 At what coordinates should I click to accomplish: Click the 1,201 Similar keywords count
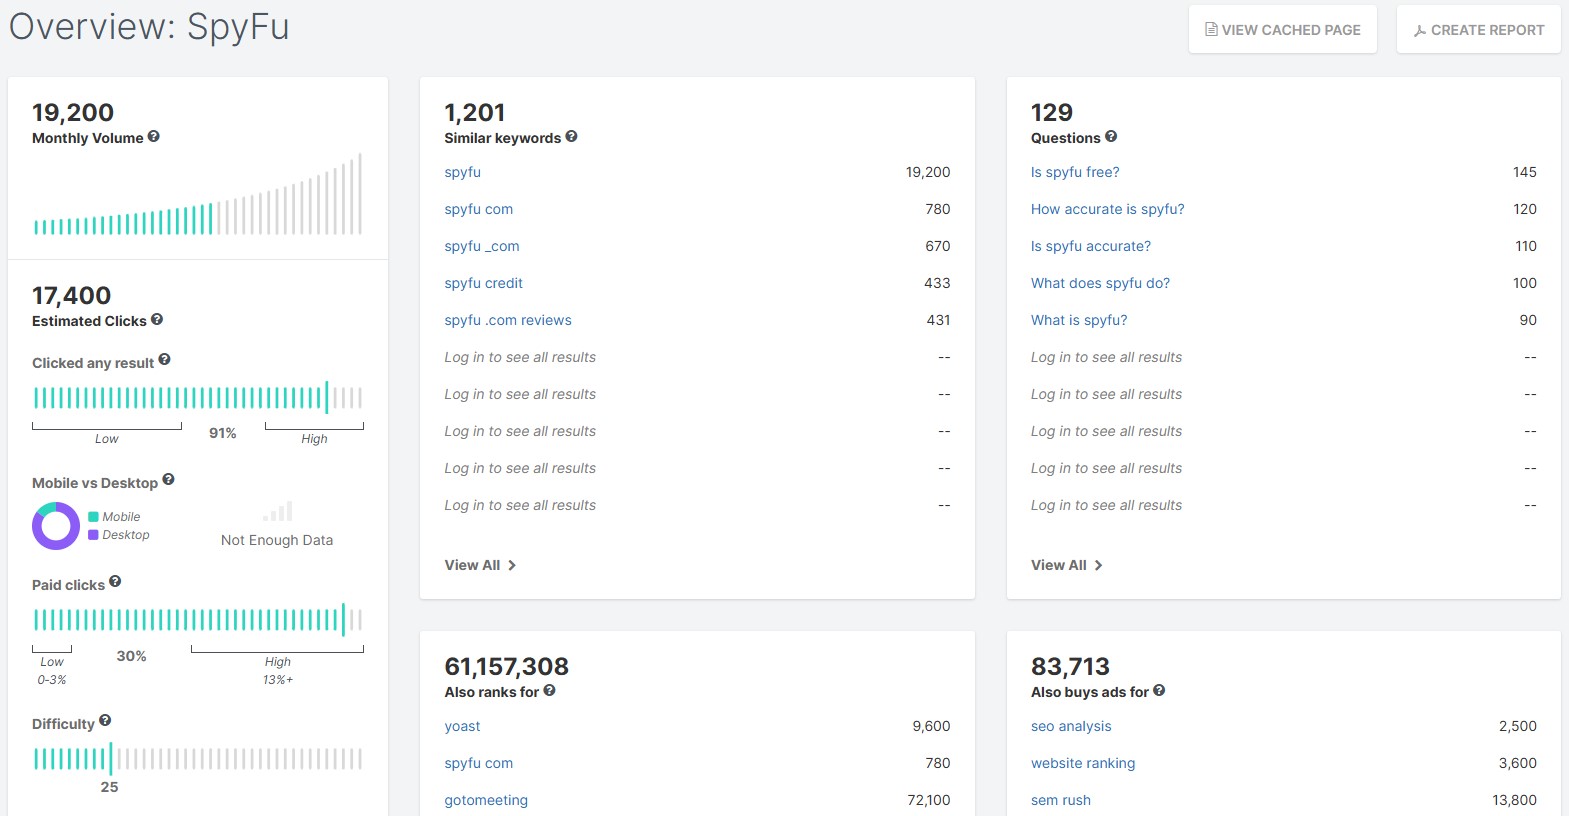point(475,112)
